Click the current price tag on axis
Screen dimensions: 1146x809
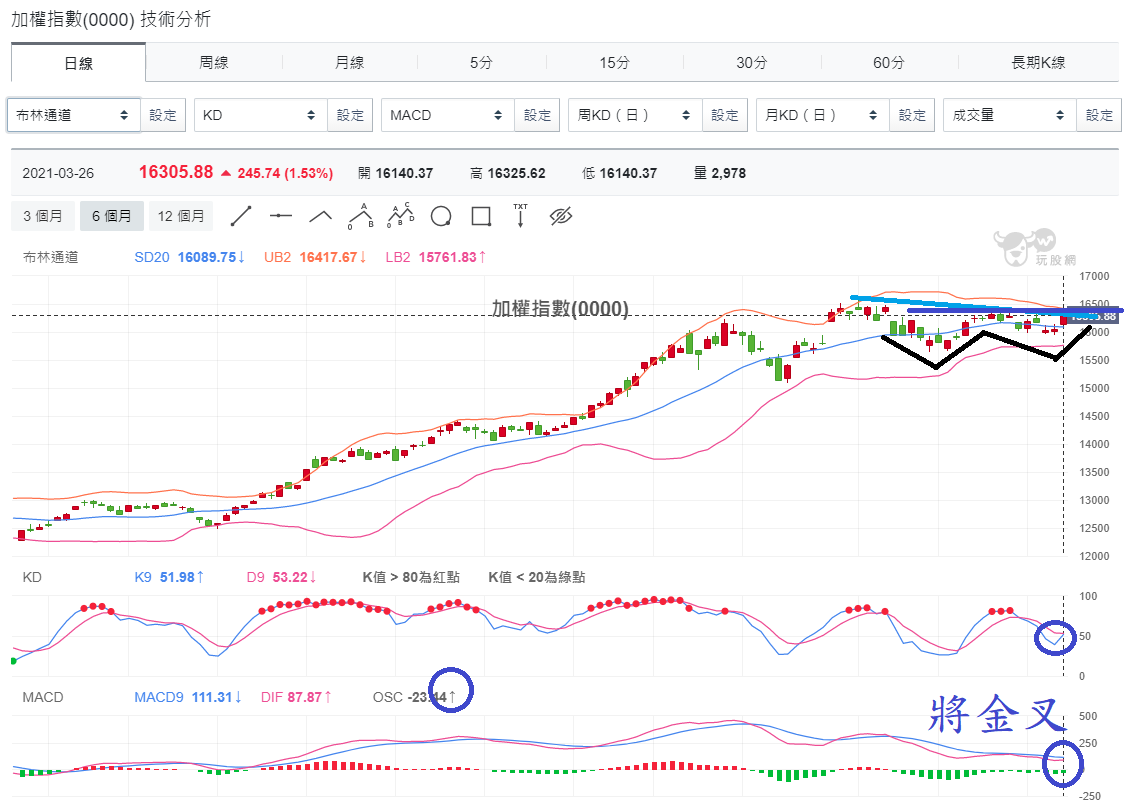(1093, 316)
